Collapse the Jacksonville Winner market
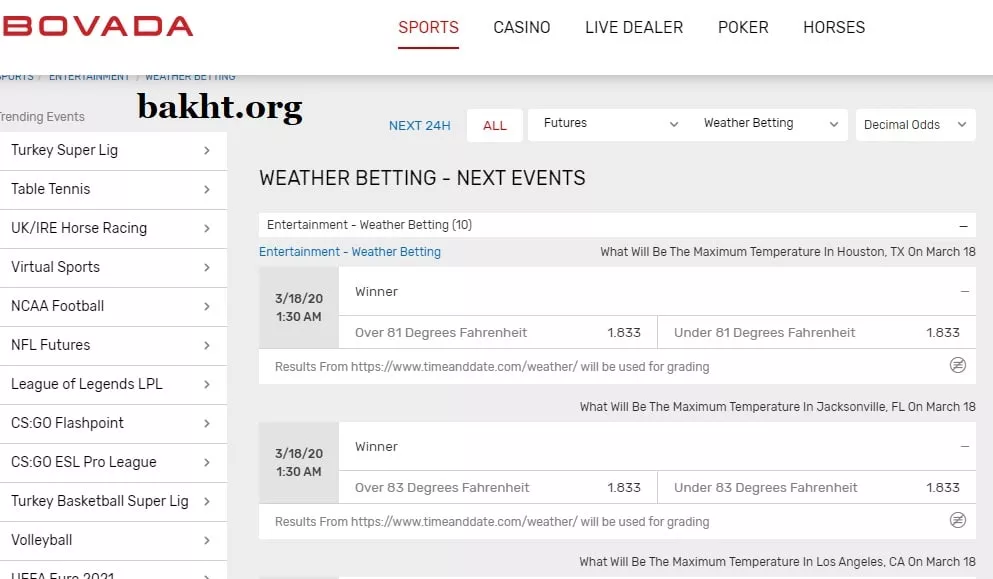 964,447
